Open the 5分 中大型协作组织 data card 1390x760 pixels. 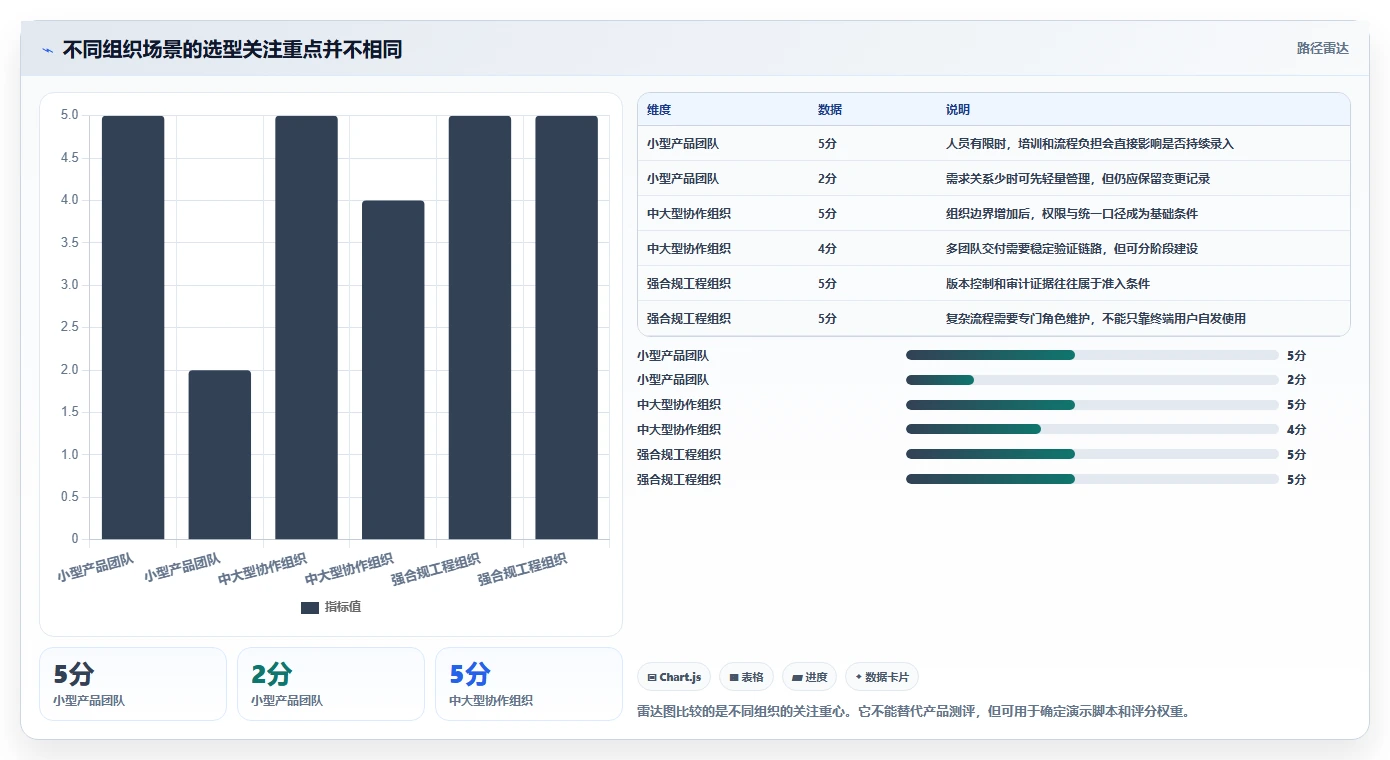[x=528, y=684]
